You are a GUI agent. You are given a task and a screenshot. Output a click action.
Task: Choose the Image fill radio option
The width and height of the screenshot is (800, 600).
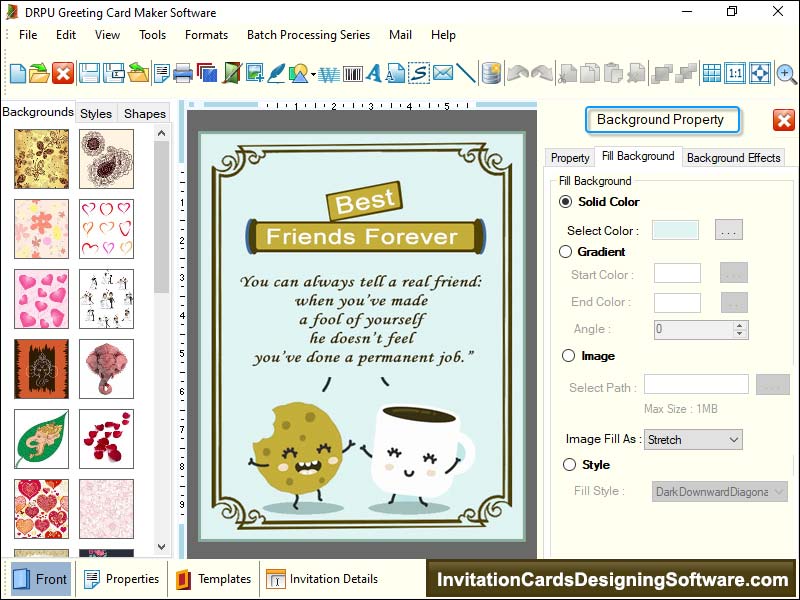tap(567, 356)
